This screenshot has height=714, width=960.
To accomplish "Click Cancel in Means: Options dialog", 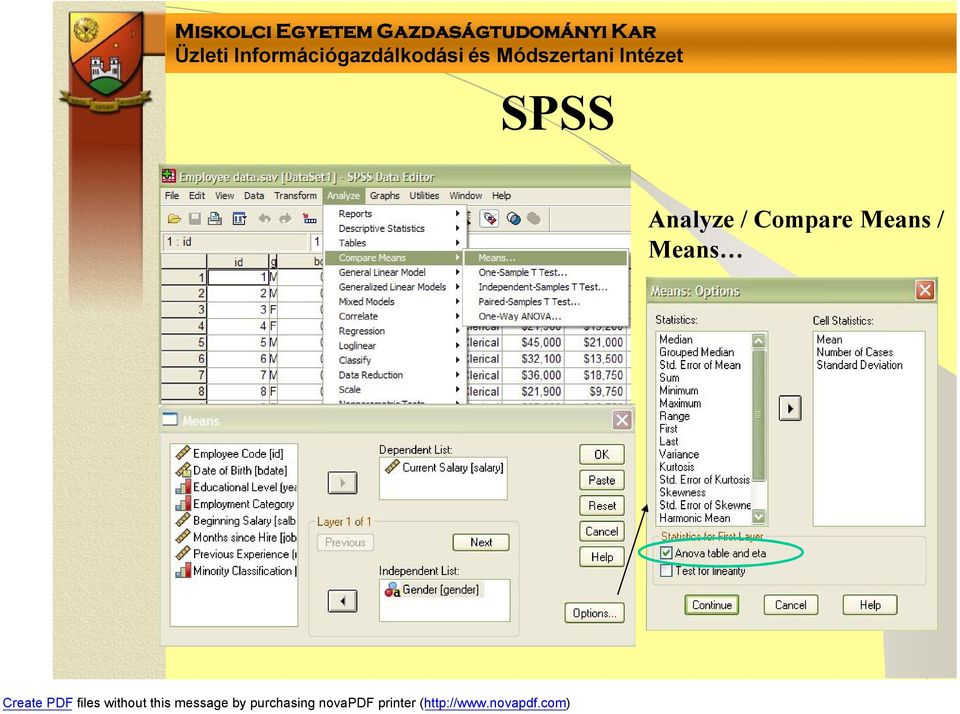I will [791, 605].
